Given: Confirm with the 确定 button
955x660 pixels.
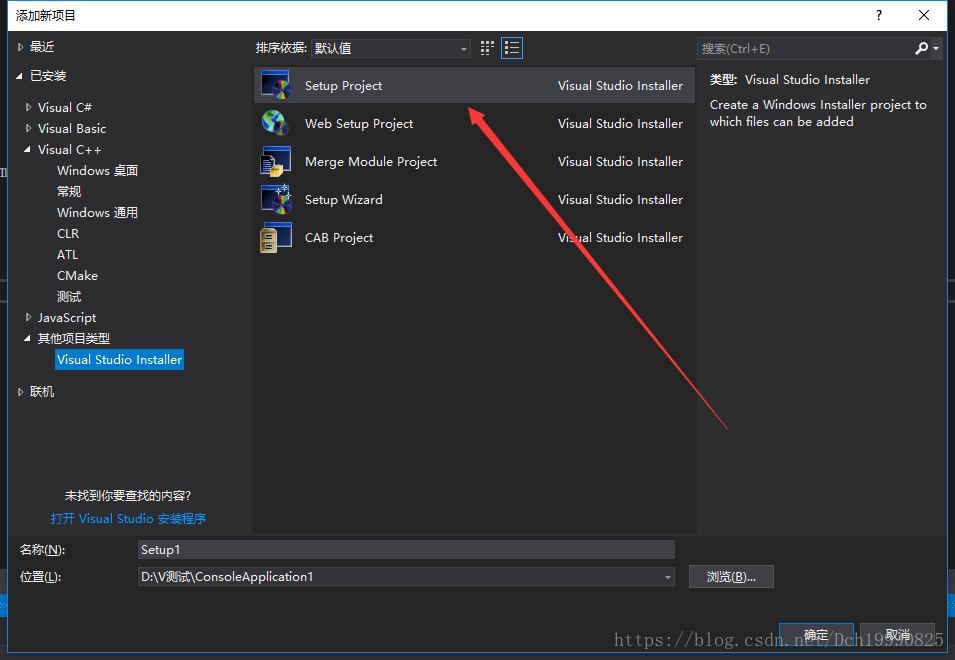Looking at the screenshot, I should [x=816, y=635].
